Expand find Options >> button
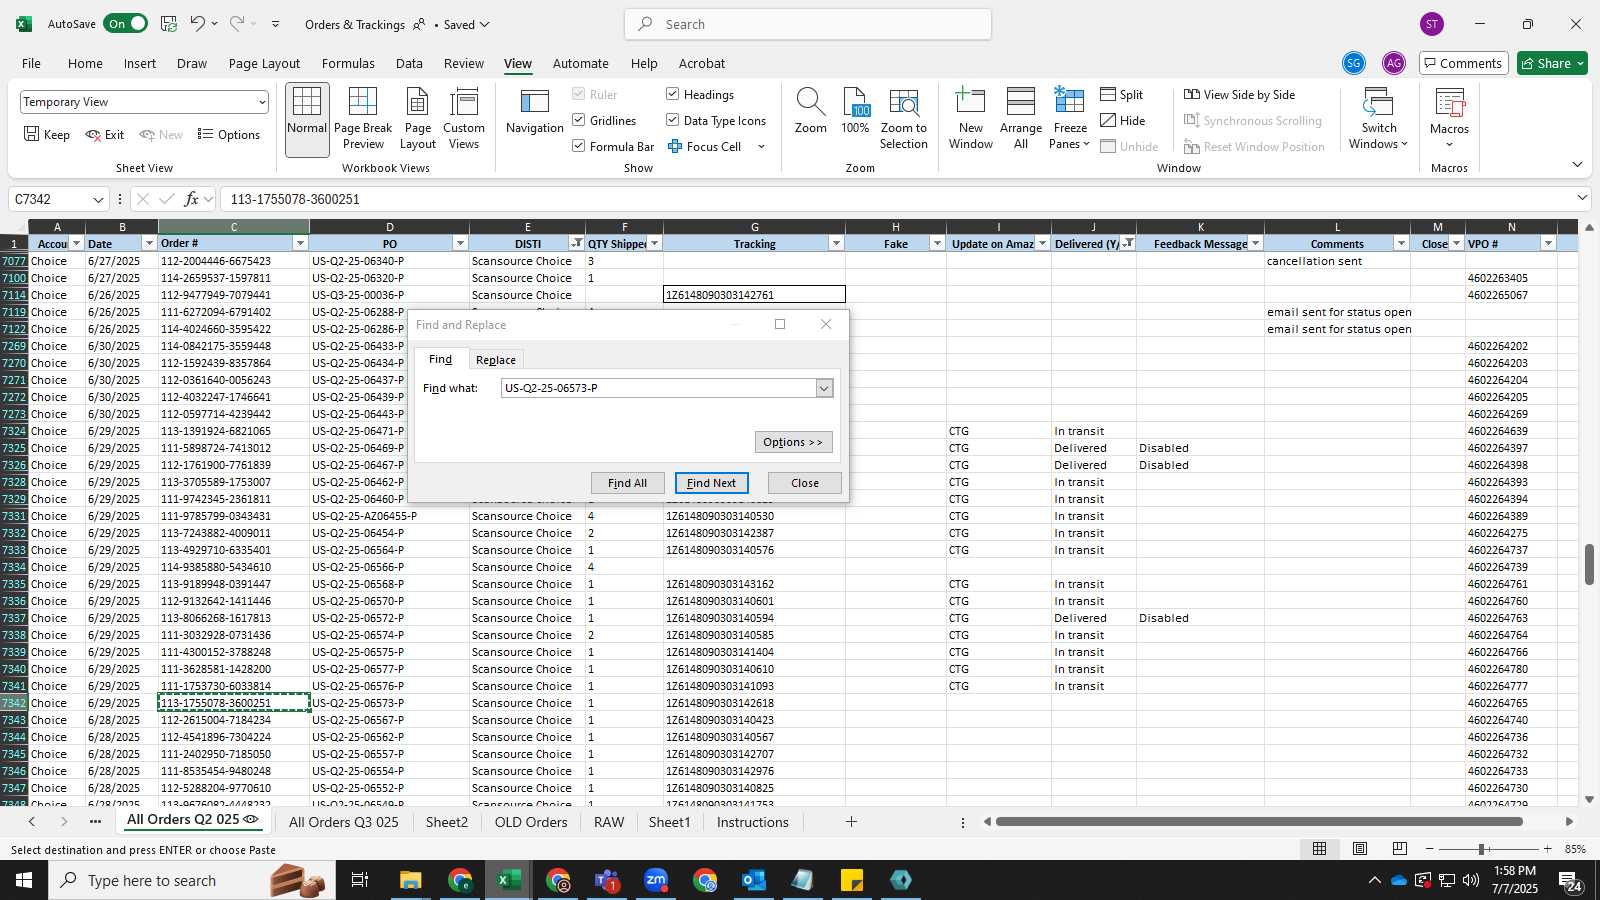The image size is (1600, 900). (793, 442)
